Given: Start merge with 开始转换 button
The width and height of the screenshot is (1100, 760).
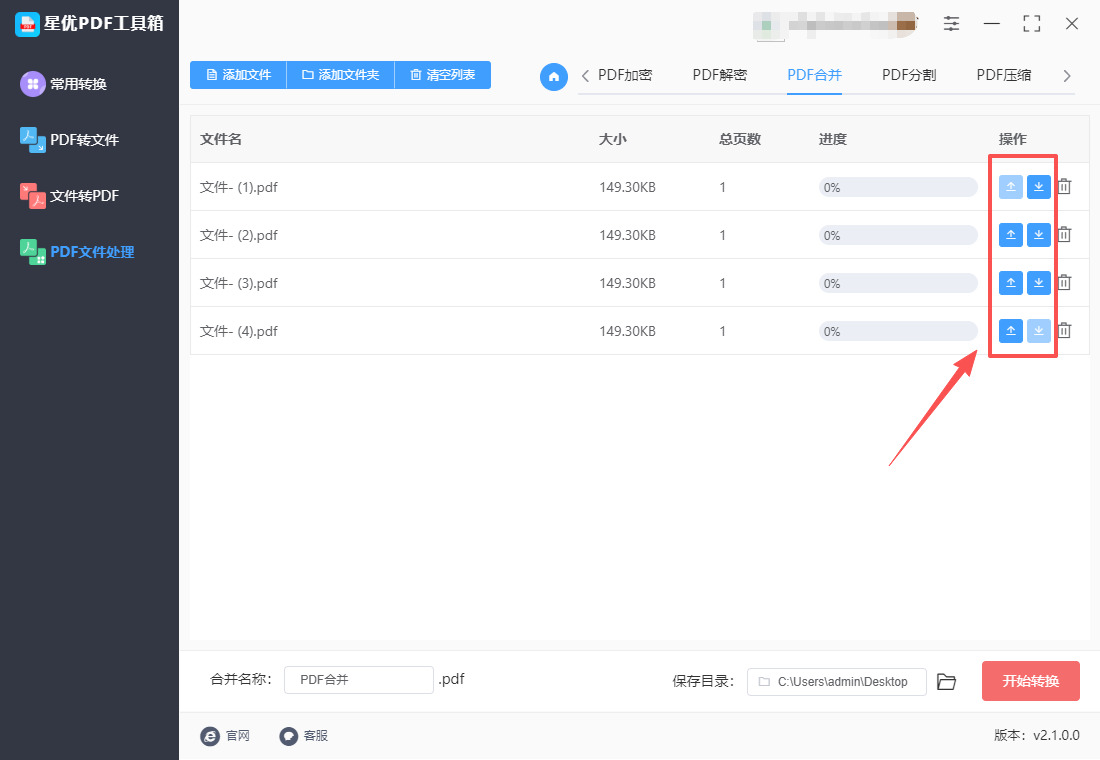Looking at the screenshot, I should pyautogui.click(x=1031, y=681).
